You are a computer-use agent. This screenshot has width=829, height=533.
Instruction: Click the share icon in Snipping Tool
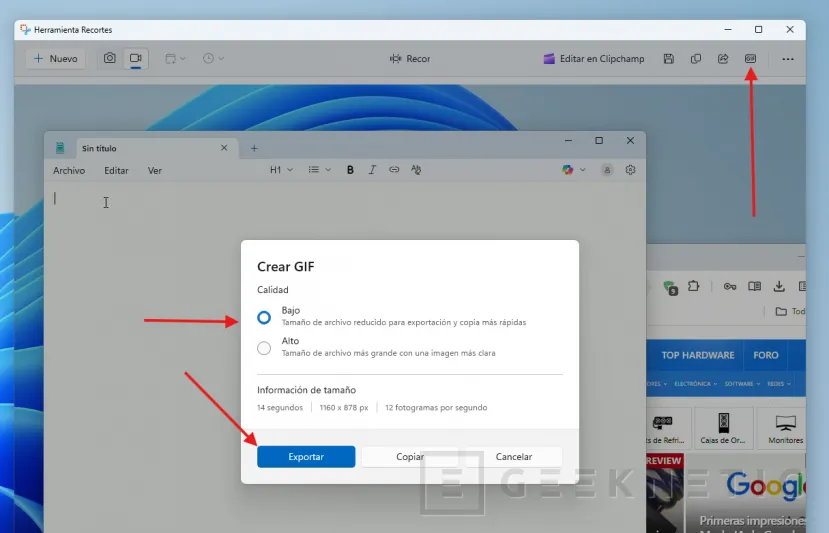coord(722,59)
